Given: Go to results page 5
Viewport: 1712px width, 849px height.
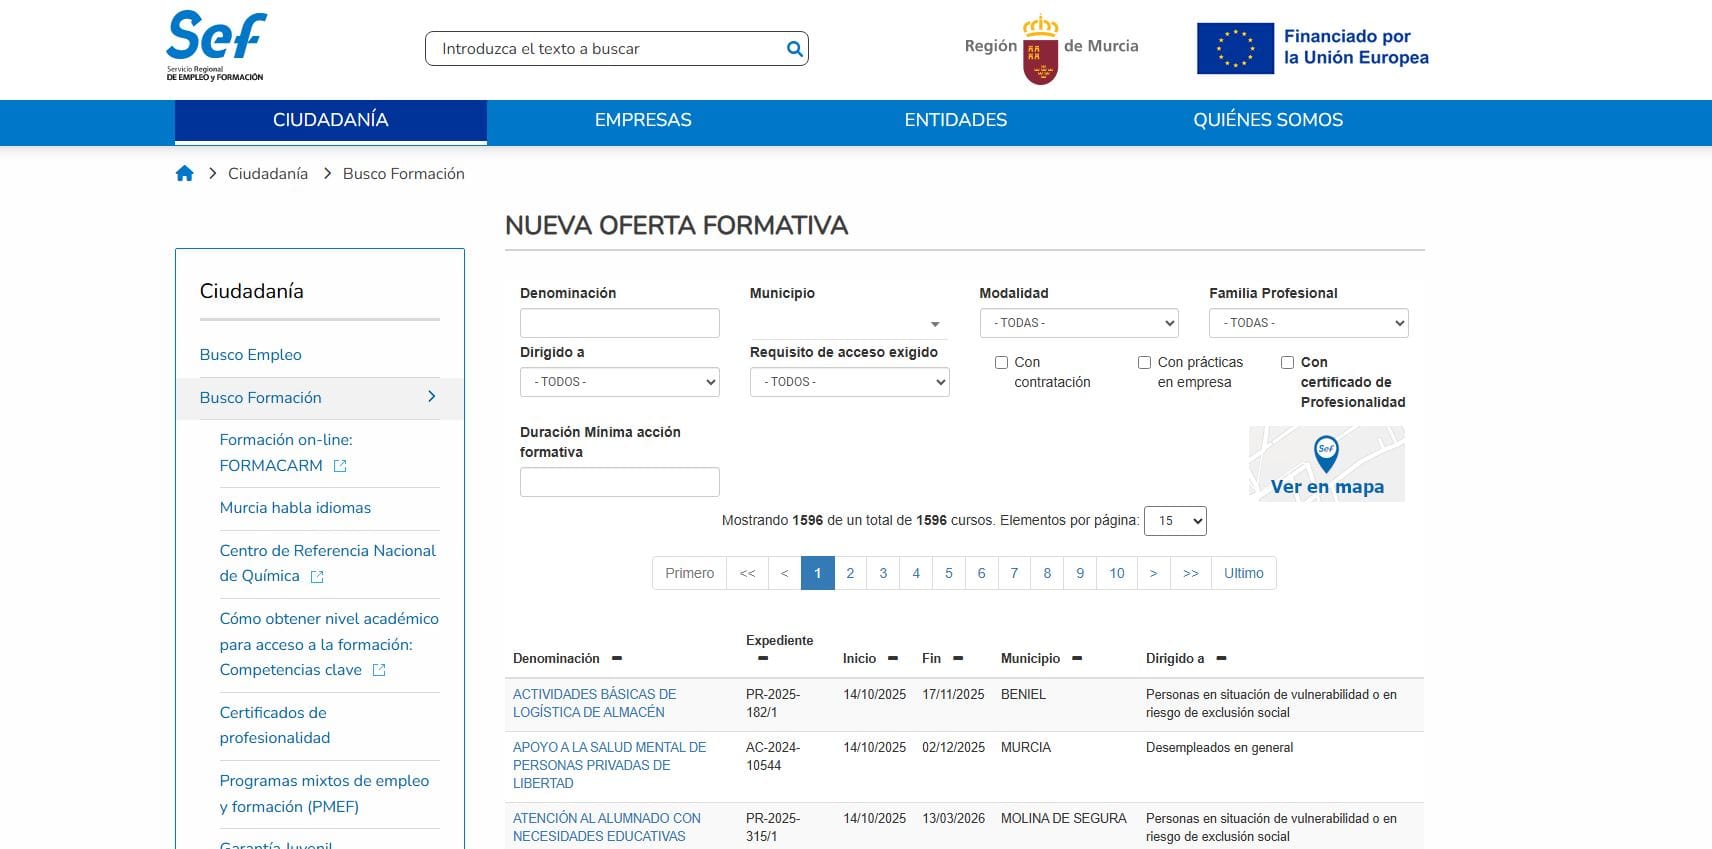Looking at the screenshot, I should pos(948,573).
